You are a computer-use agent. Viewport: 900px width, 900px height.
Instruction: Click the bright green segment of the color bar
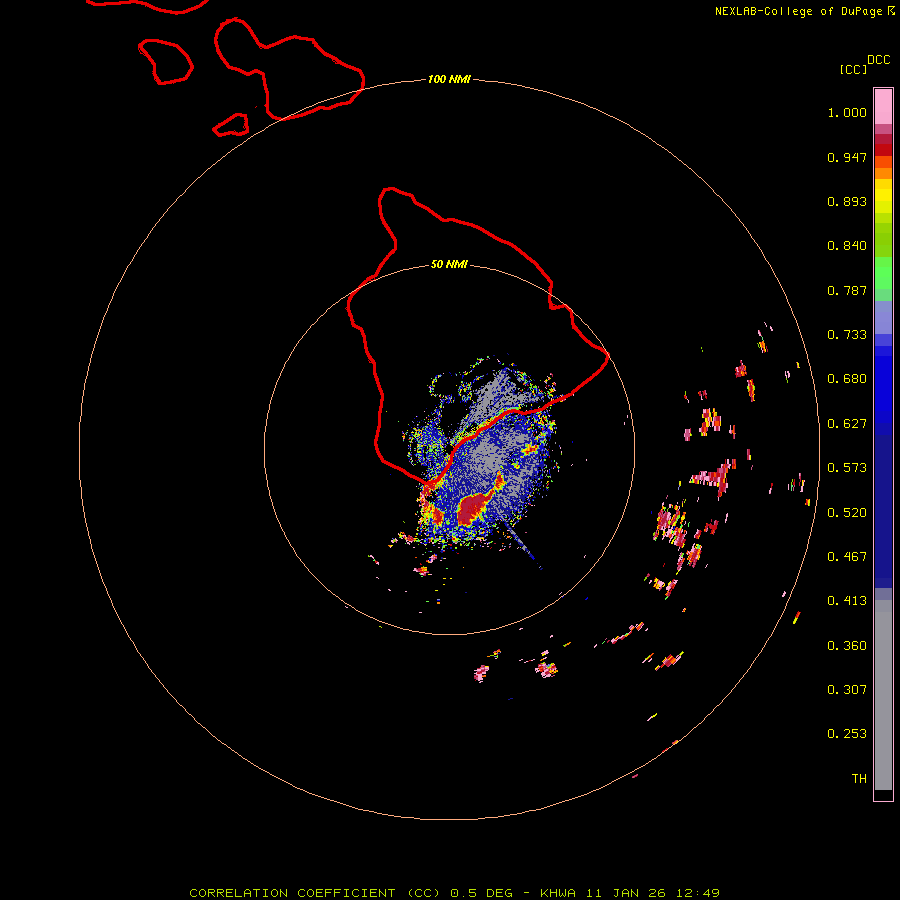coord(883,273)
